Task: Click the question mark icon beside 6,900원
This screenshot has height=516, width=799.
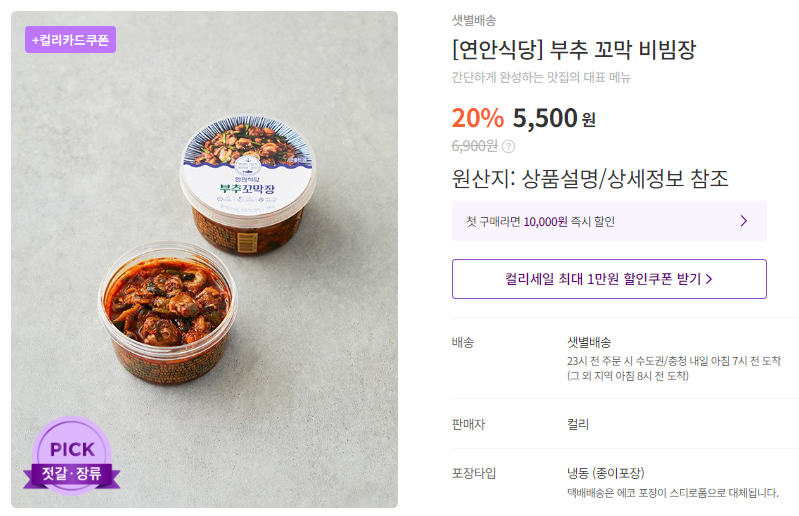Action: click(x=508, y=147)
